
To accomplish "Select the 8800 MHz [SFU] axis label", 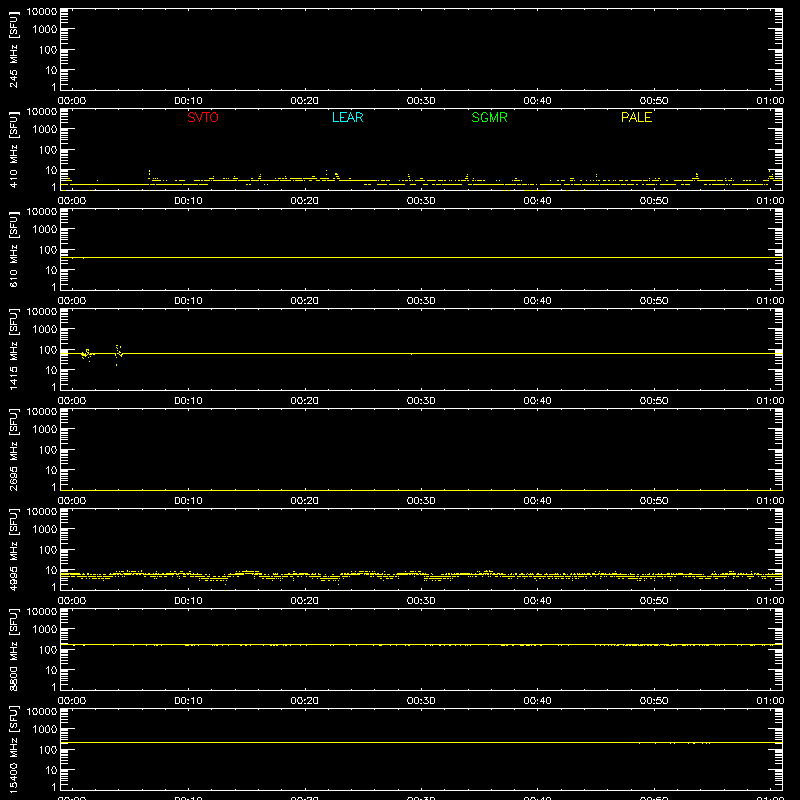I will pos(13,649).
